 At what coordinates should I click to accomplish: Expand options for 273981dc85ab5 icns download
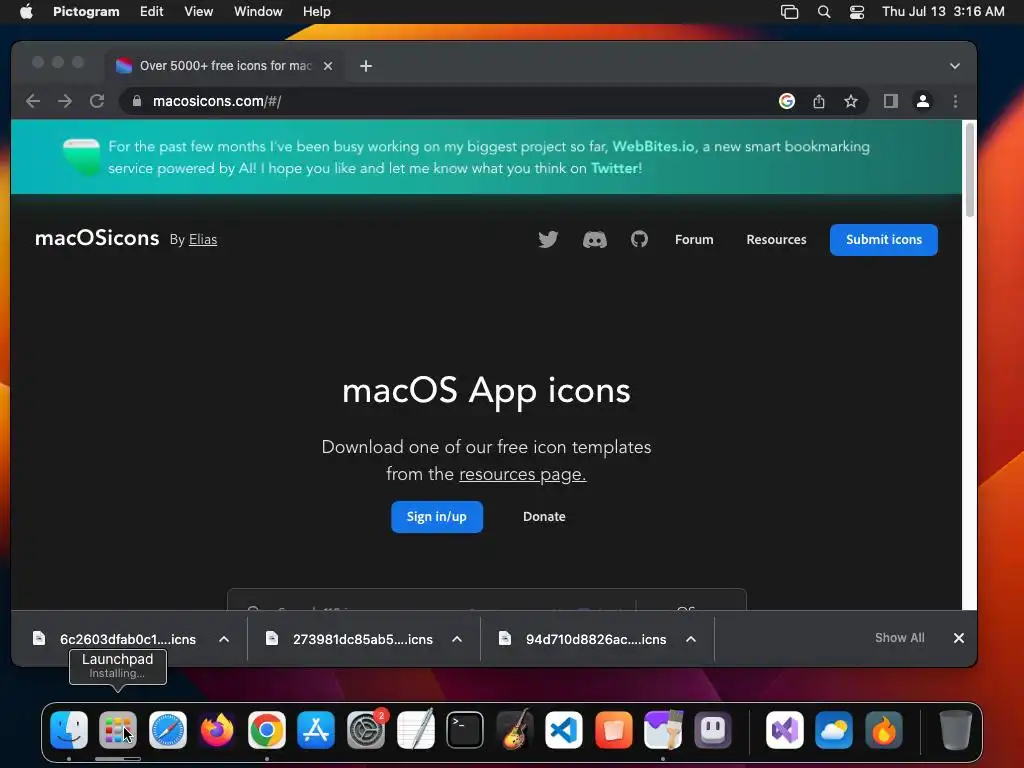pyautogui.click(x=457, y=639)
